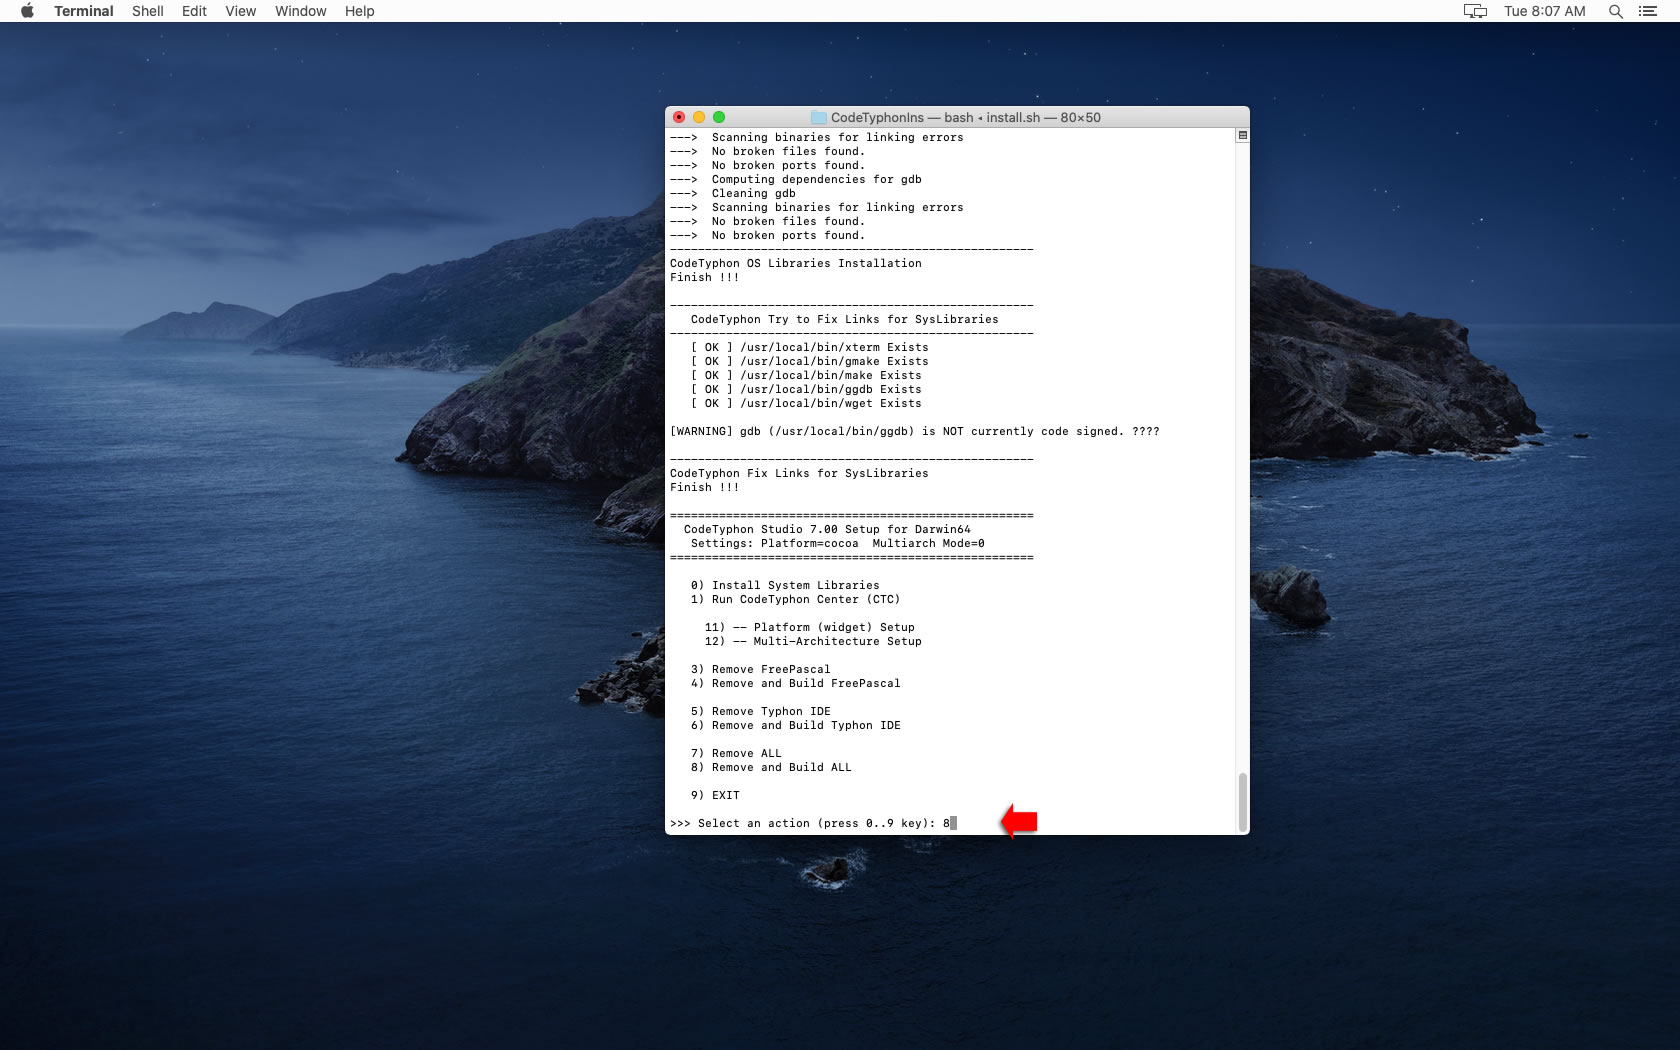Click the '/usr/local/bin/make Exists' line
The image size is (1680, 1050).
pos(806,375)
